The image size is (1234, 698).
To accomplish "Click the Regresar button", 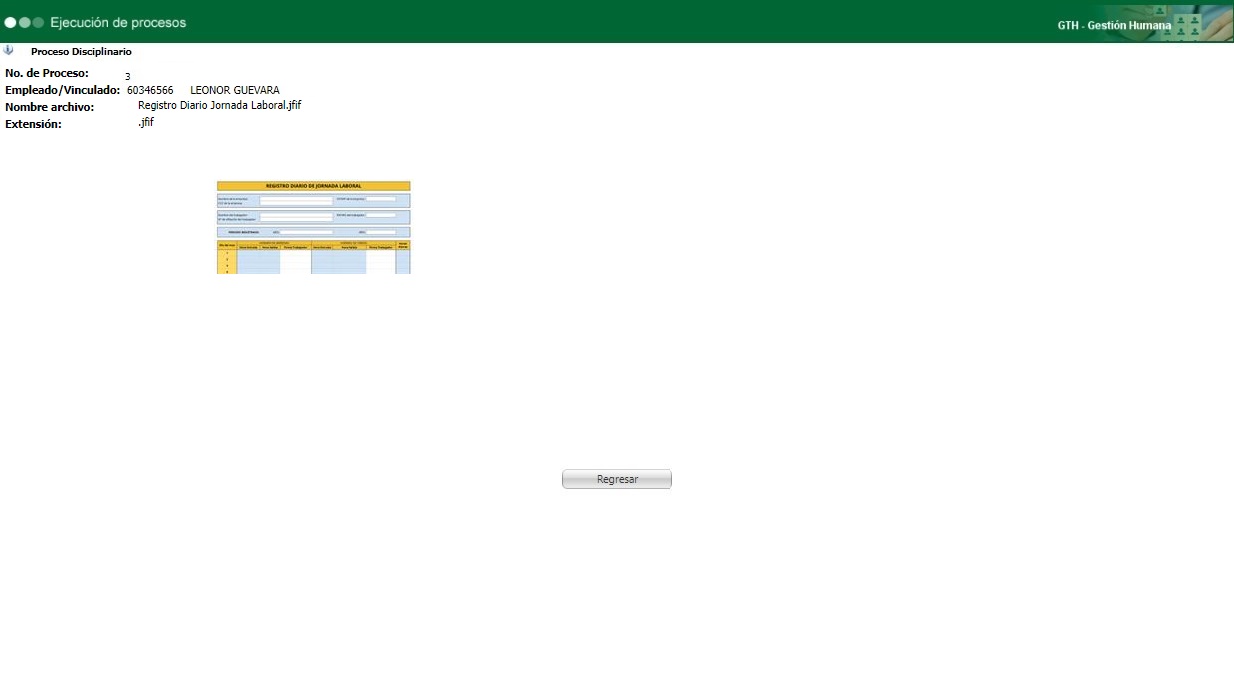I will pyautogui.click(x=617, y=479).
